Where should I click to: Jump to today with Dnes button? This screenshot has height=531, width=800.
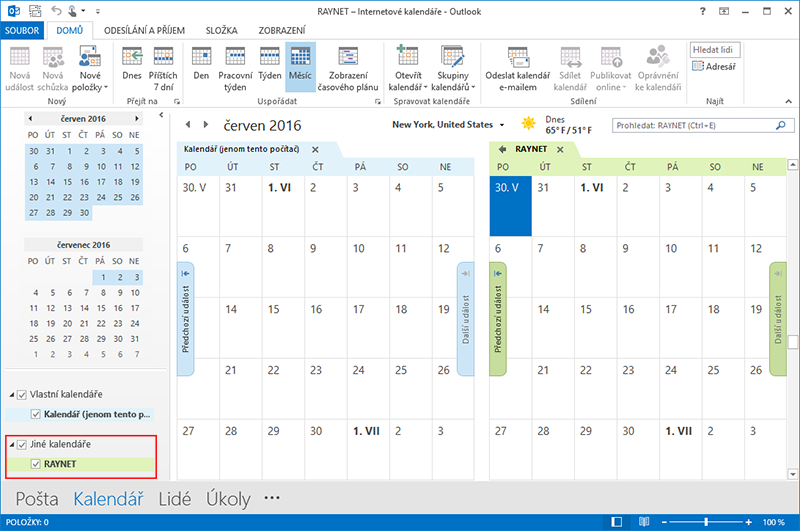tap(132, 63)
